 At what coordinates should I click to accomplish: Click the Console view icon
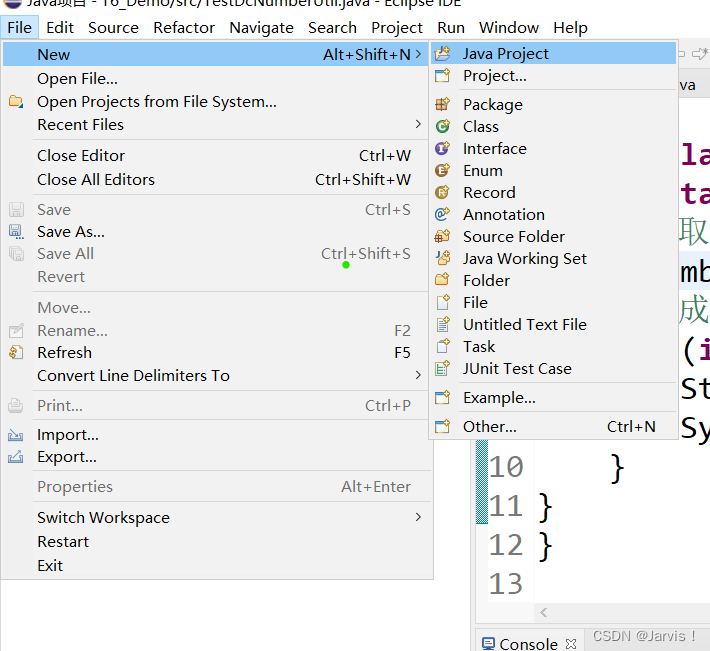point(488,643)
